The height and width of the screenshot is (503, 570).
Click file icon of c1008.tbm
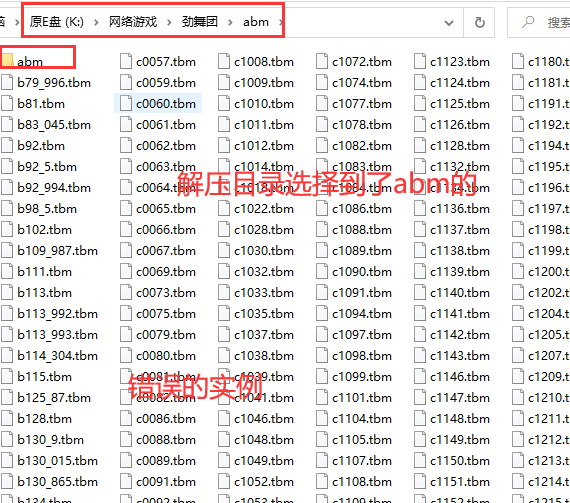coord(224,61)
